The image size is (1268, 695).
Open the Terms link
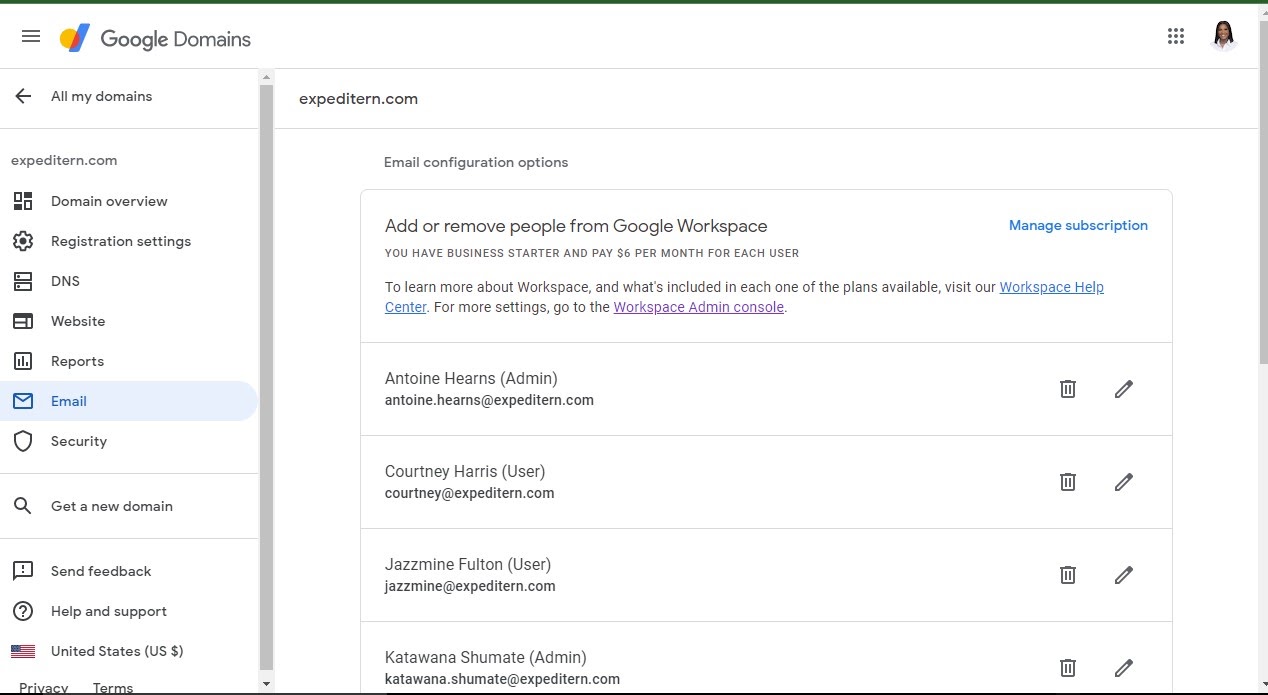tap(113, 688)
